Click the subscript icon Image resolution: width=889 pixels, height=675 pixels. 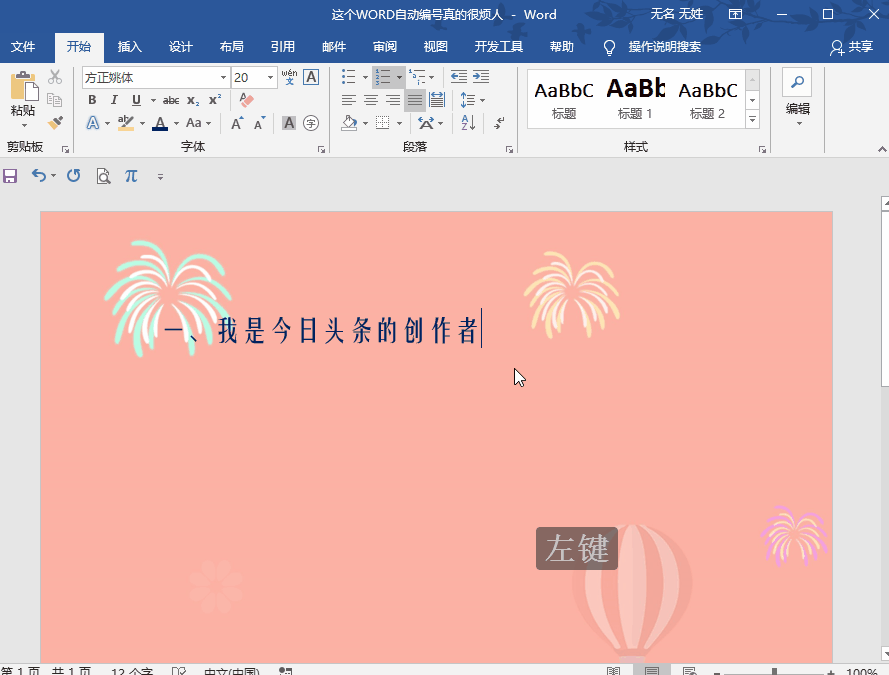click(191, 100)
